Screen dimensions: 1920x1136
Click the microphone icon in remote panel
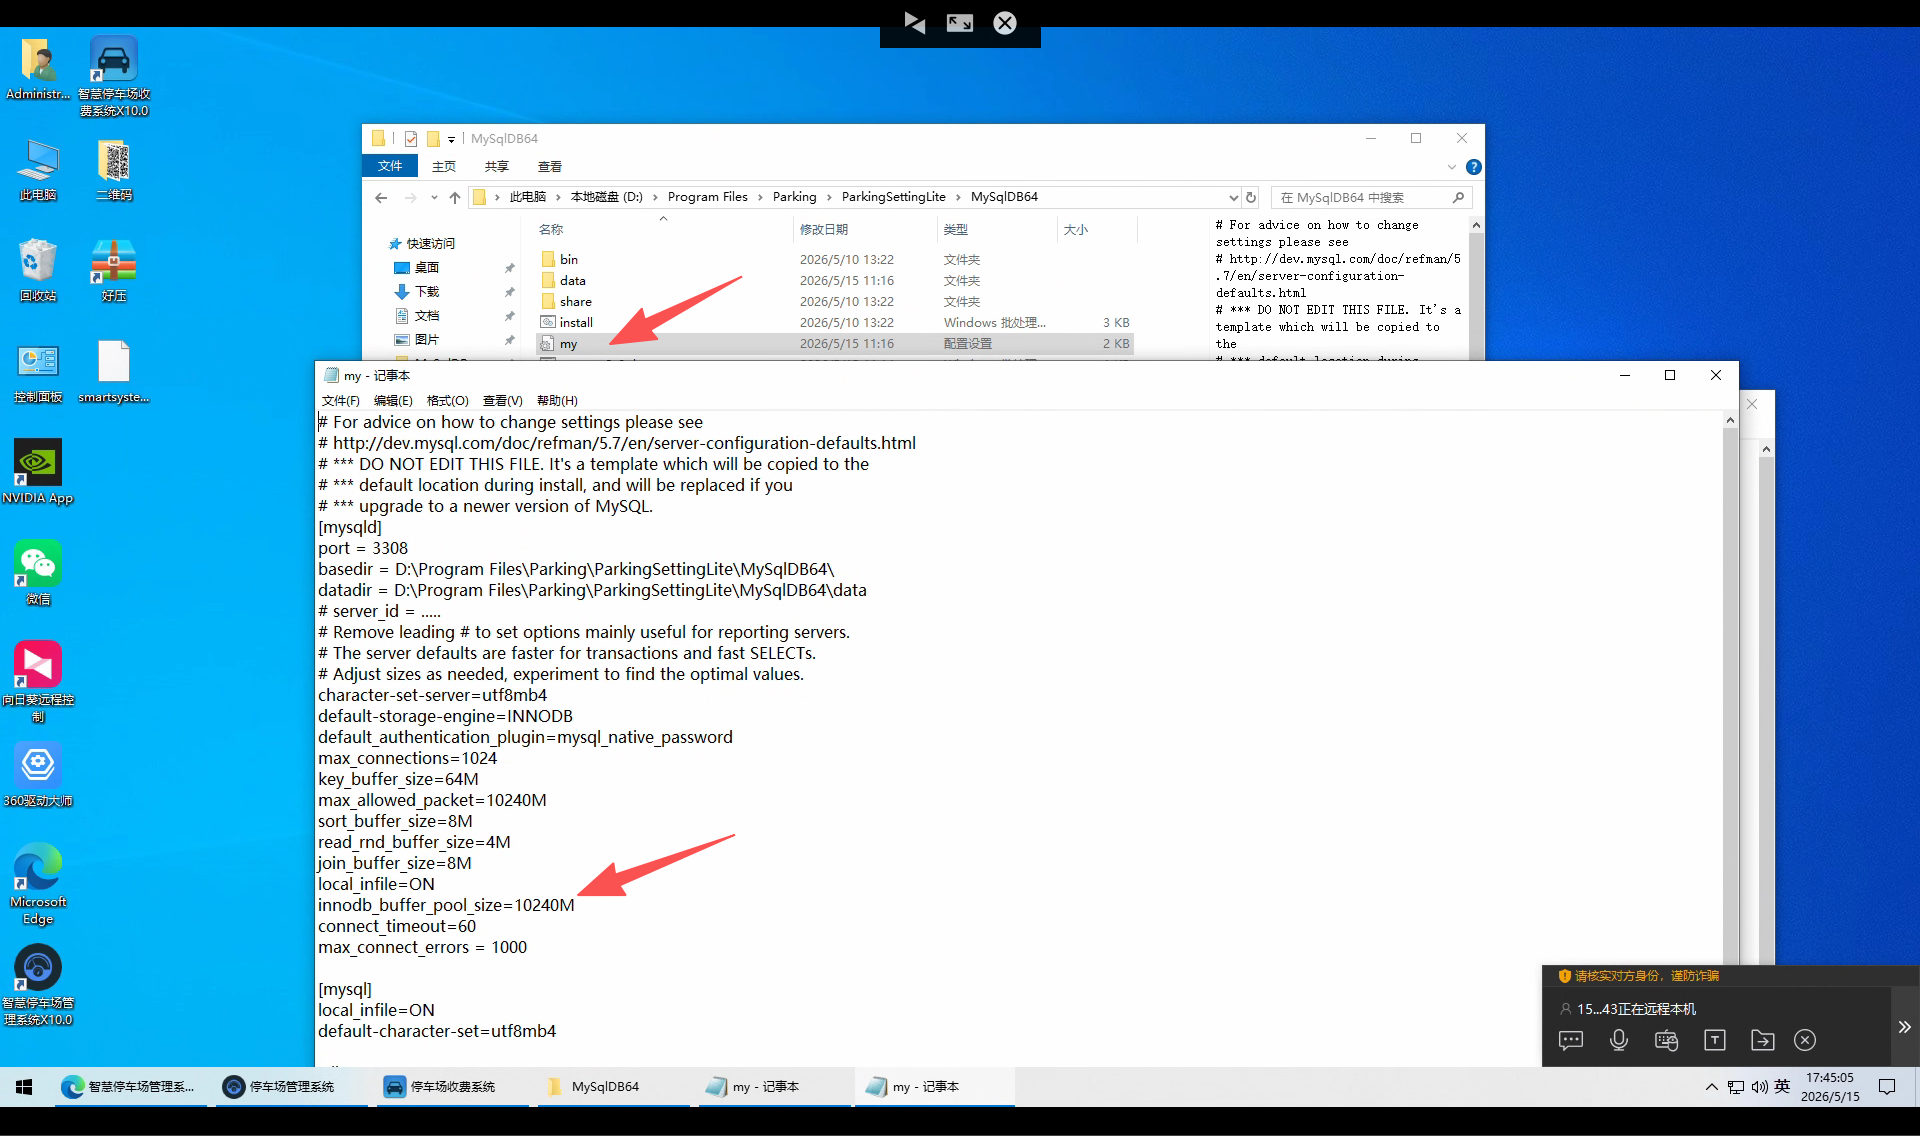pos(1619,1040)
